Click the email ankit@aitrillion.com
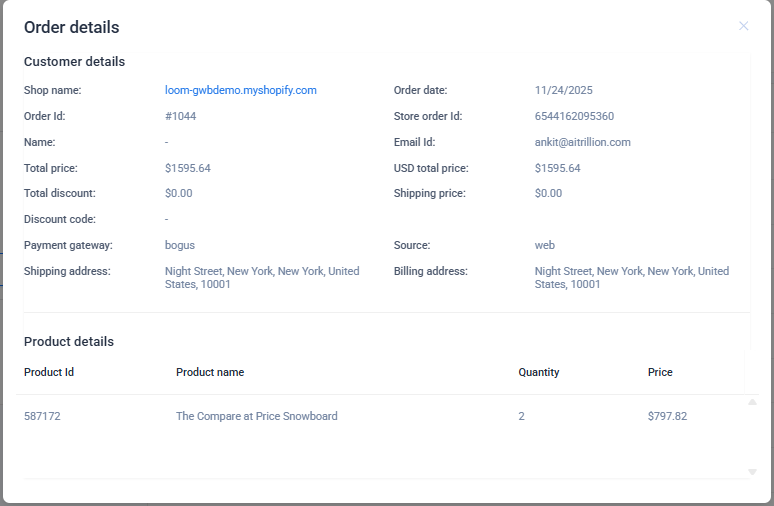This screenshot has height=506, width=774. [x=582, y=142]
